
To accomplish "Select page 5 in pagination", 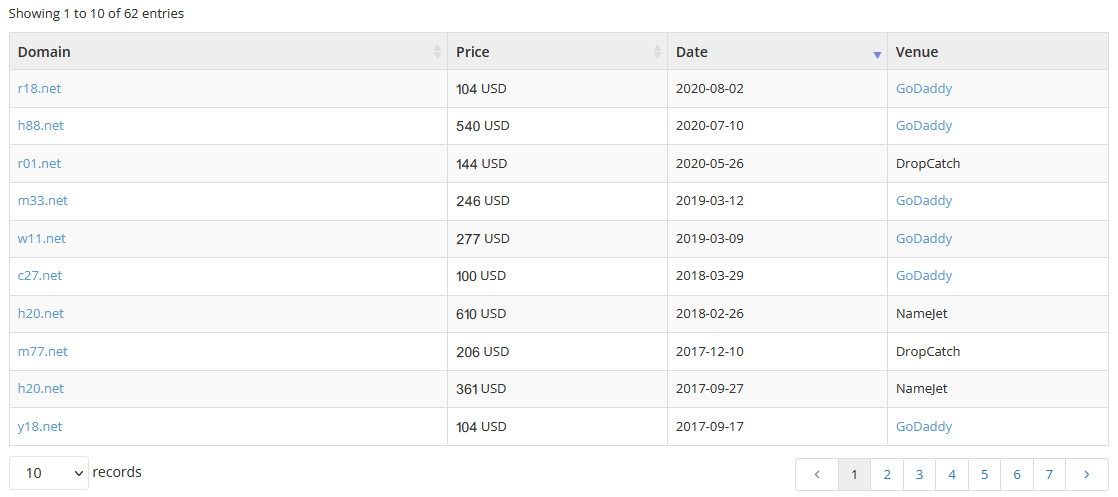I will [x=985, y=474].
